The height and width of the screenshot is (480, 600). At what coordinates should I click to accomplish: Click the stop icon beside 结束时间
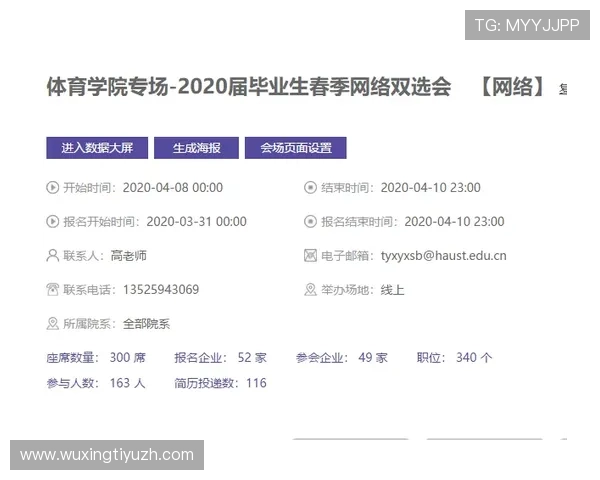(310, 188)
